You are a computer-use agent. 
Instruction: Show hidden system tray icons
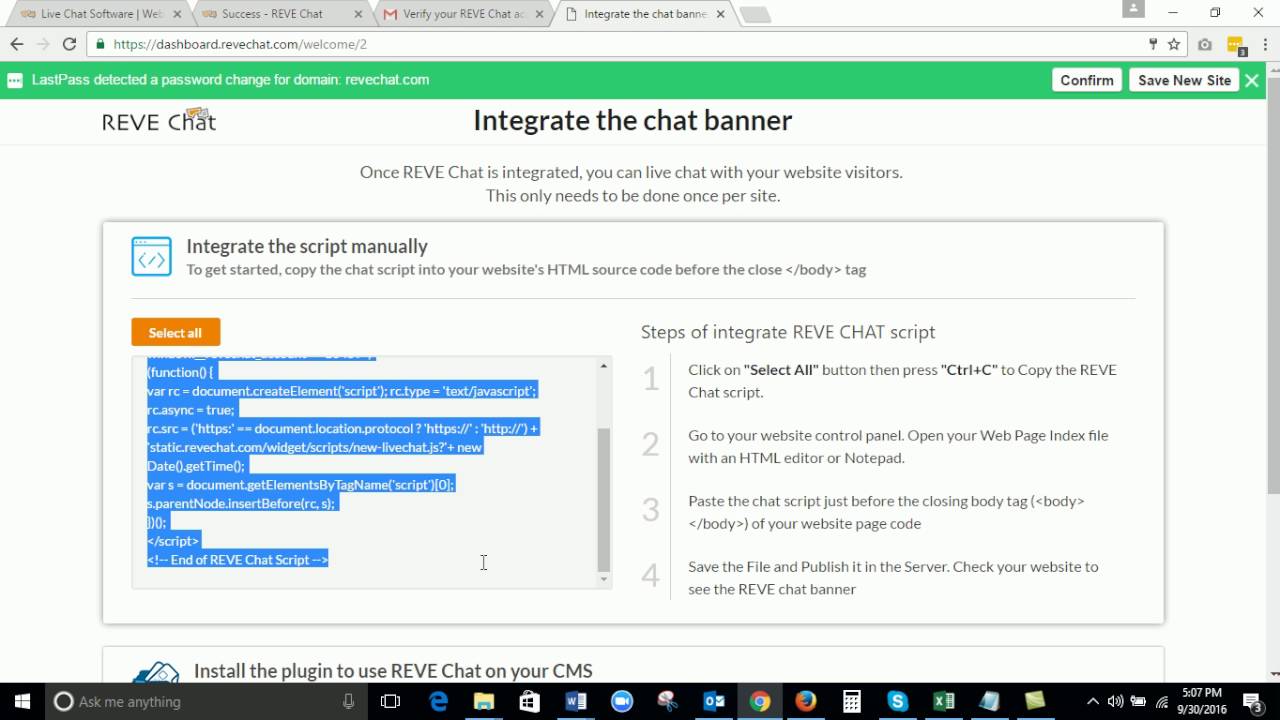tap(1093, 701)
